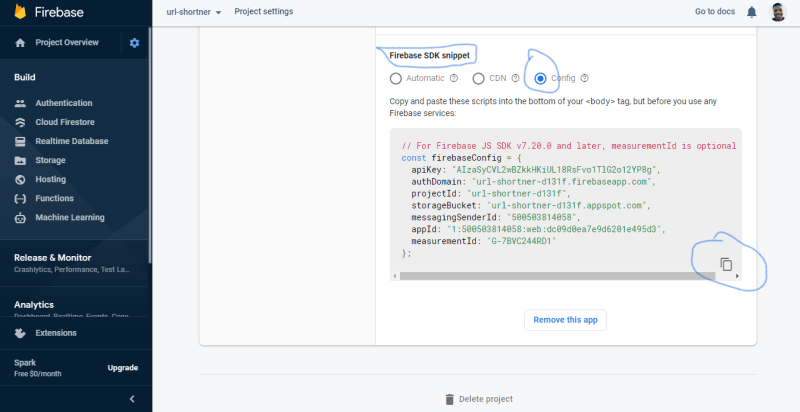Click the projectId line in config
Viewport: 800px width, 412px height.
(491, 194)
